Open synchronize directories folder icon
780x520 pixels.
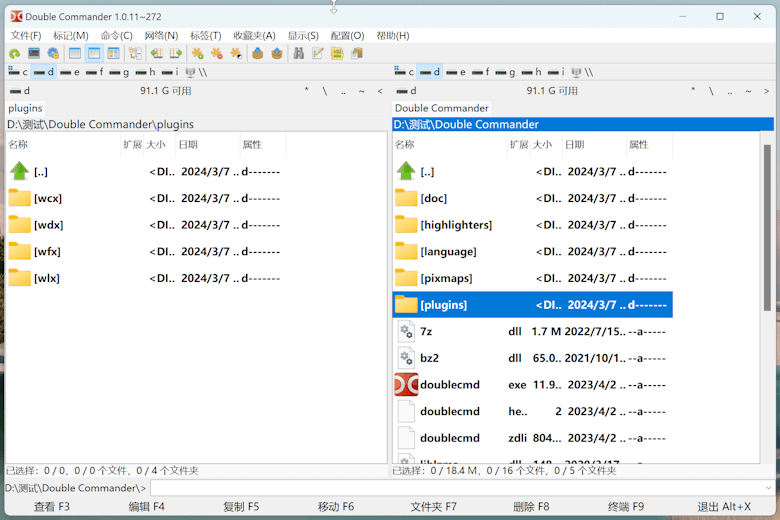click(337, 53)
